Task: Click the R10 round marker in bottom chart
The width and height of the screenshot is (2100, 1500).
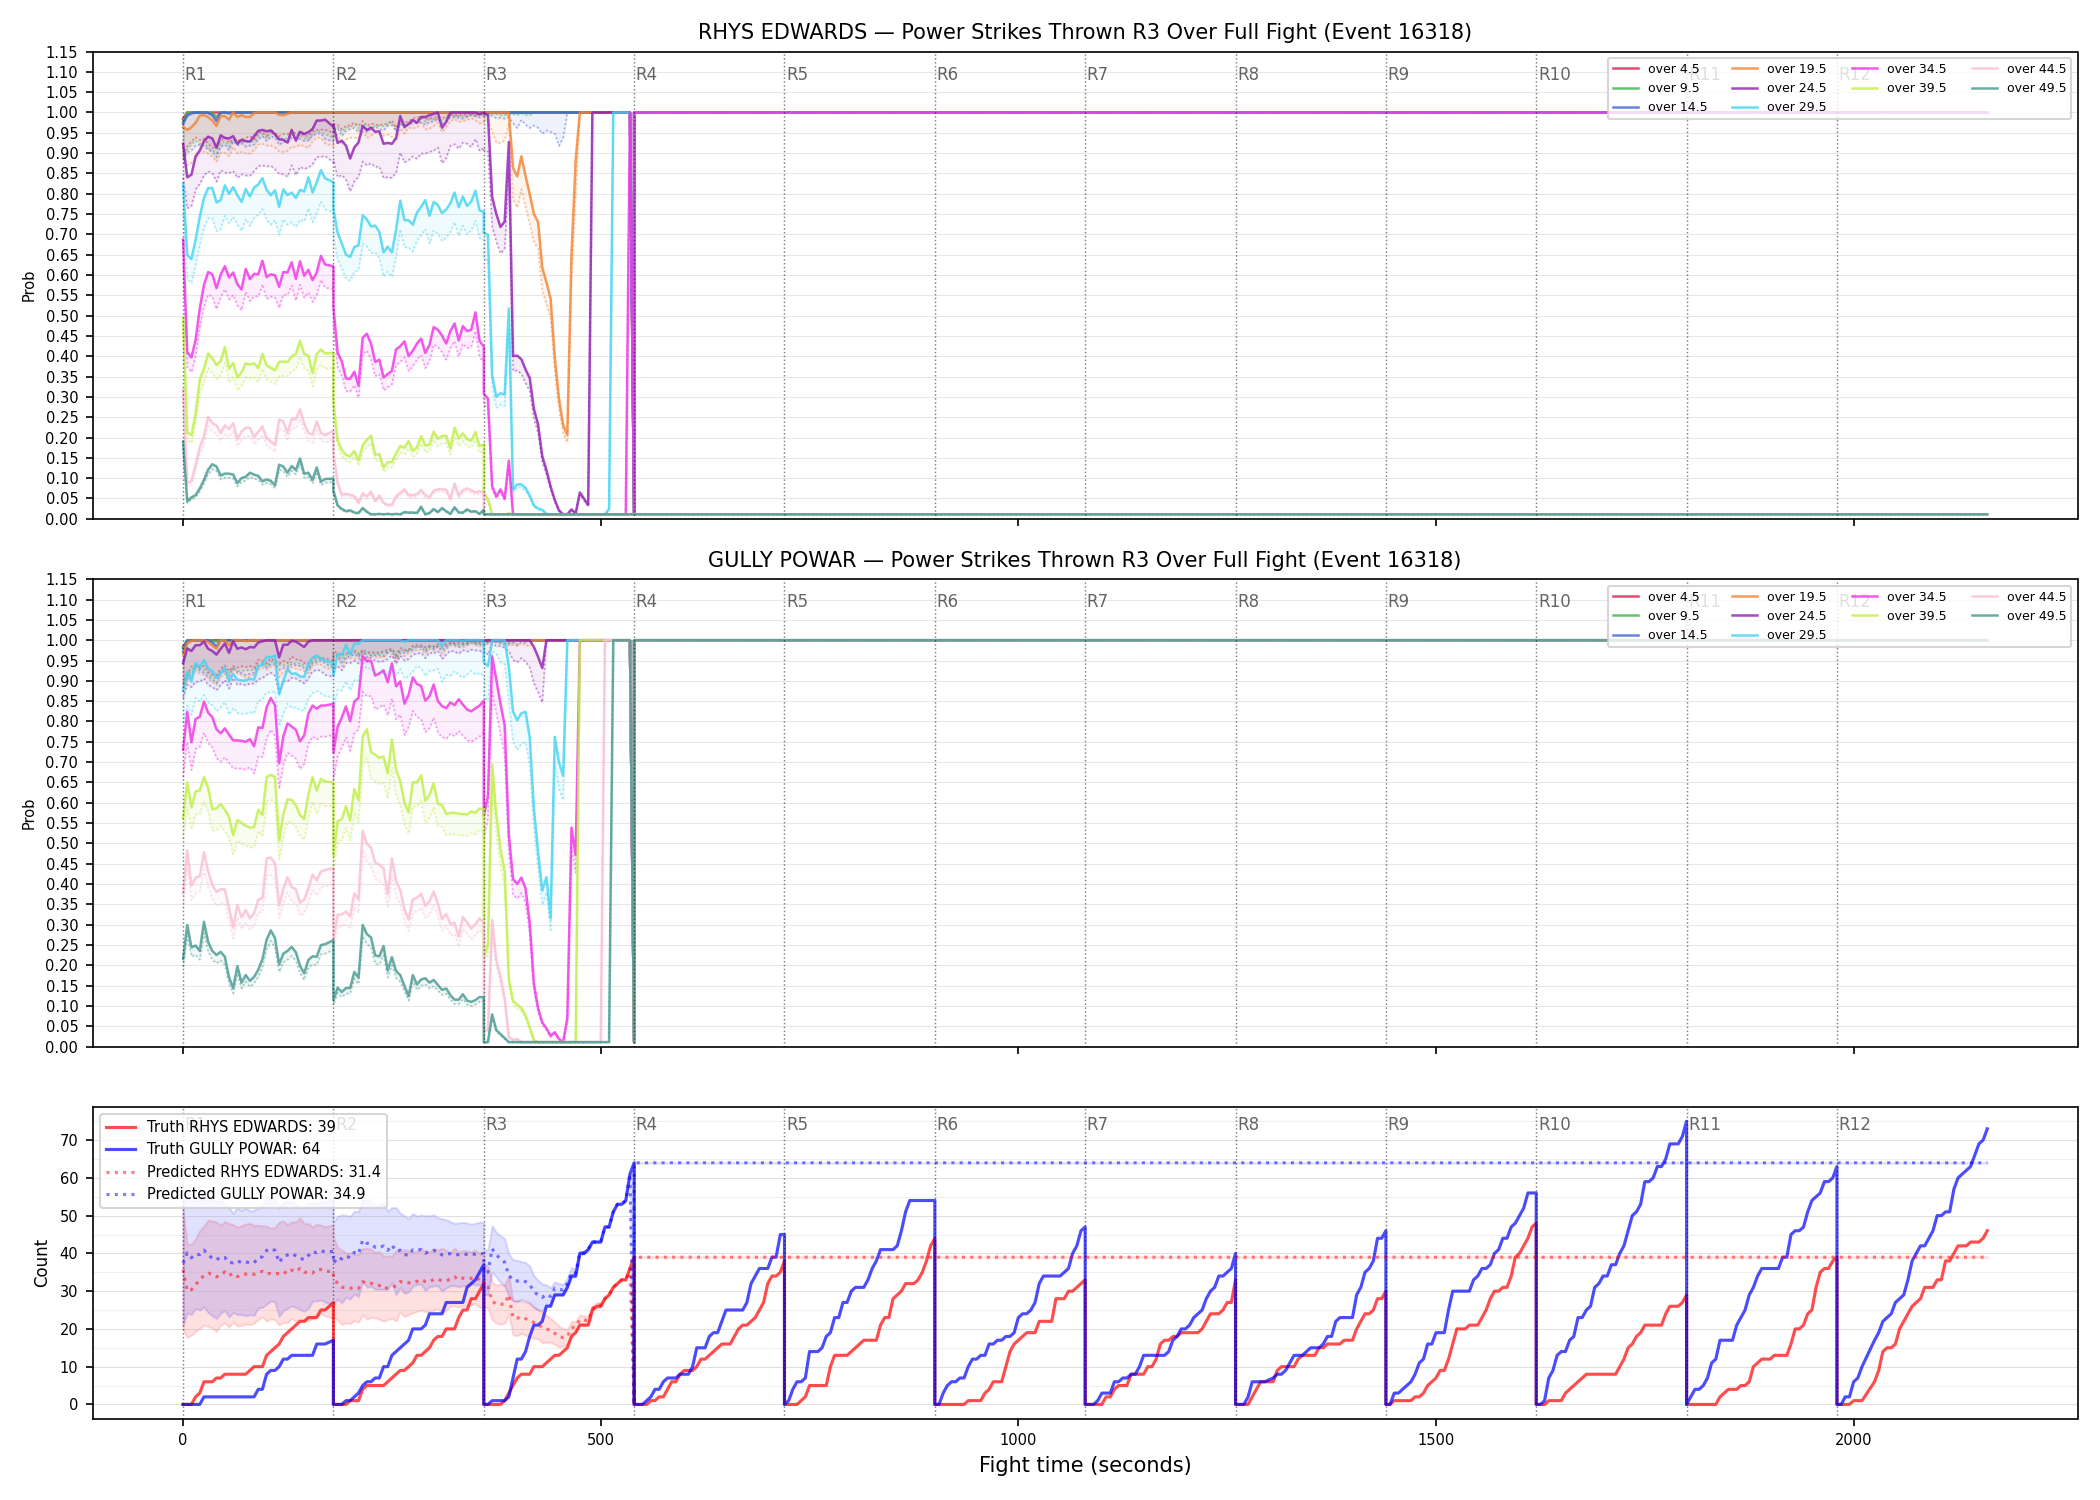Action: 1554,1124
